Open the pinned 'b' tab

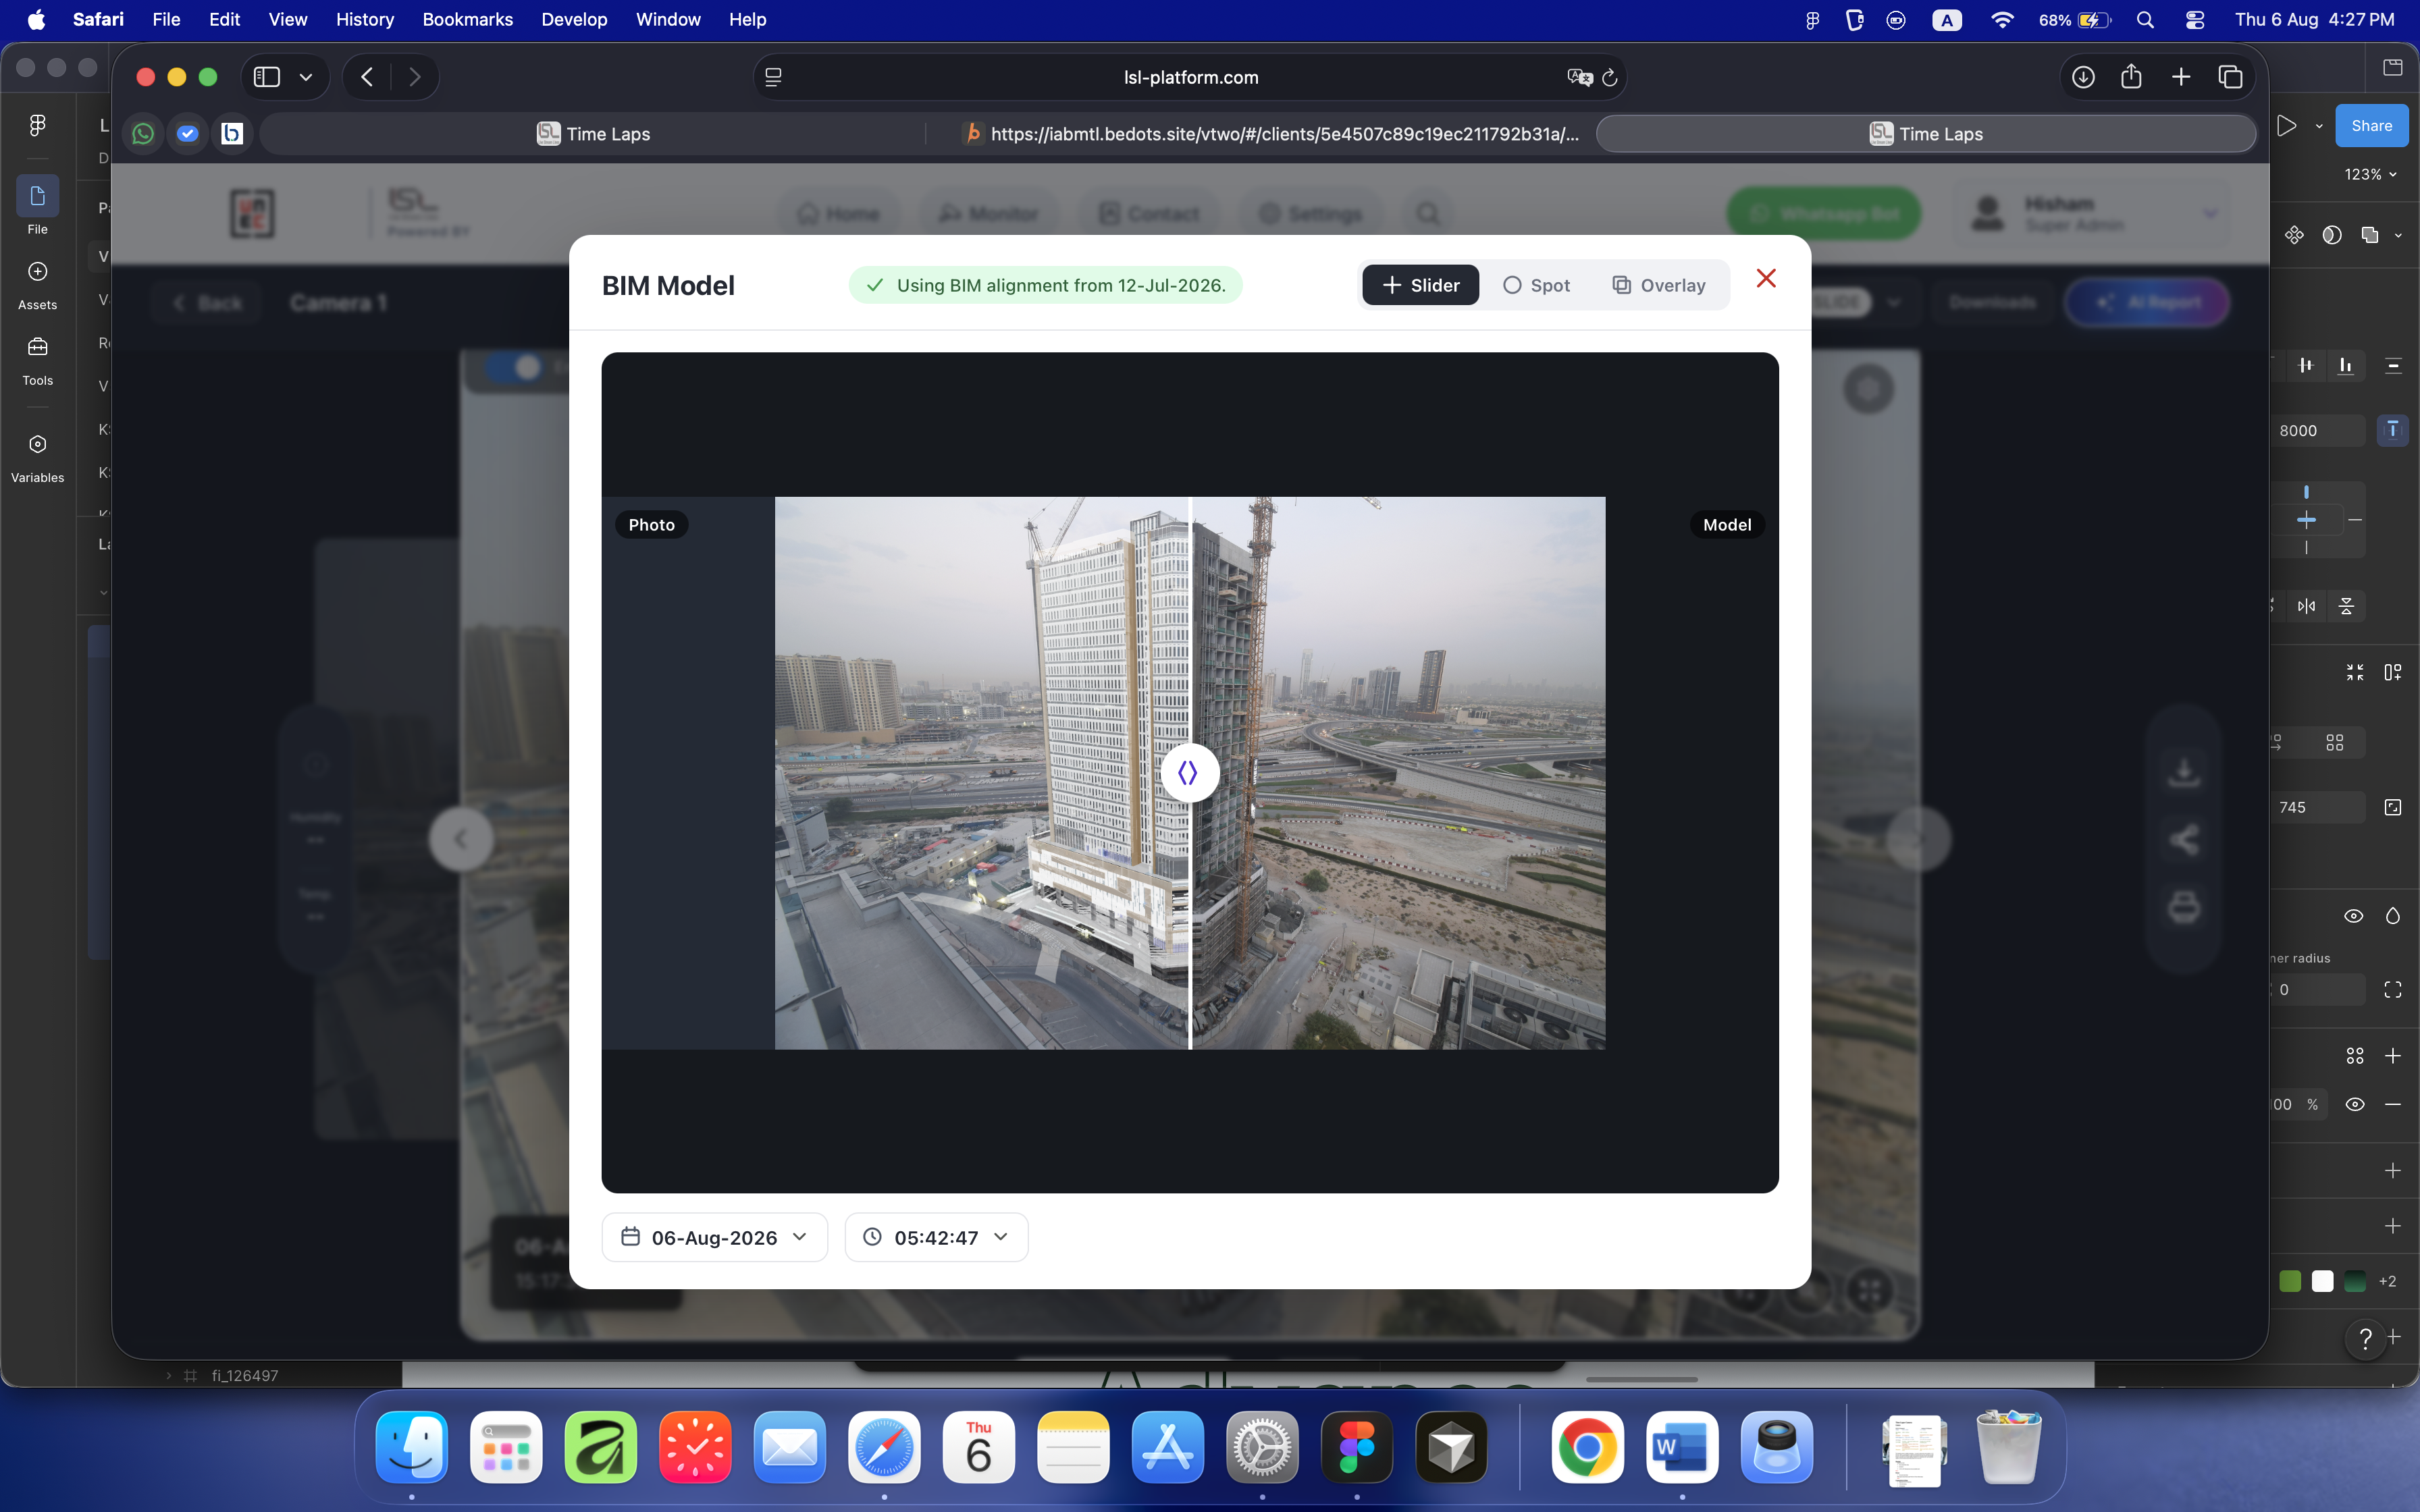point(232,133)
